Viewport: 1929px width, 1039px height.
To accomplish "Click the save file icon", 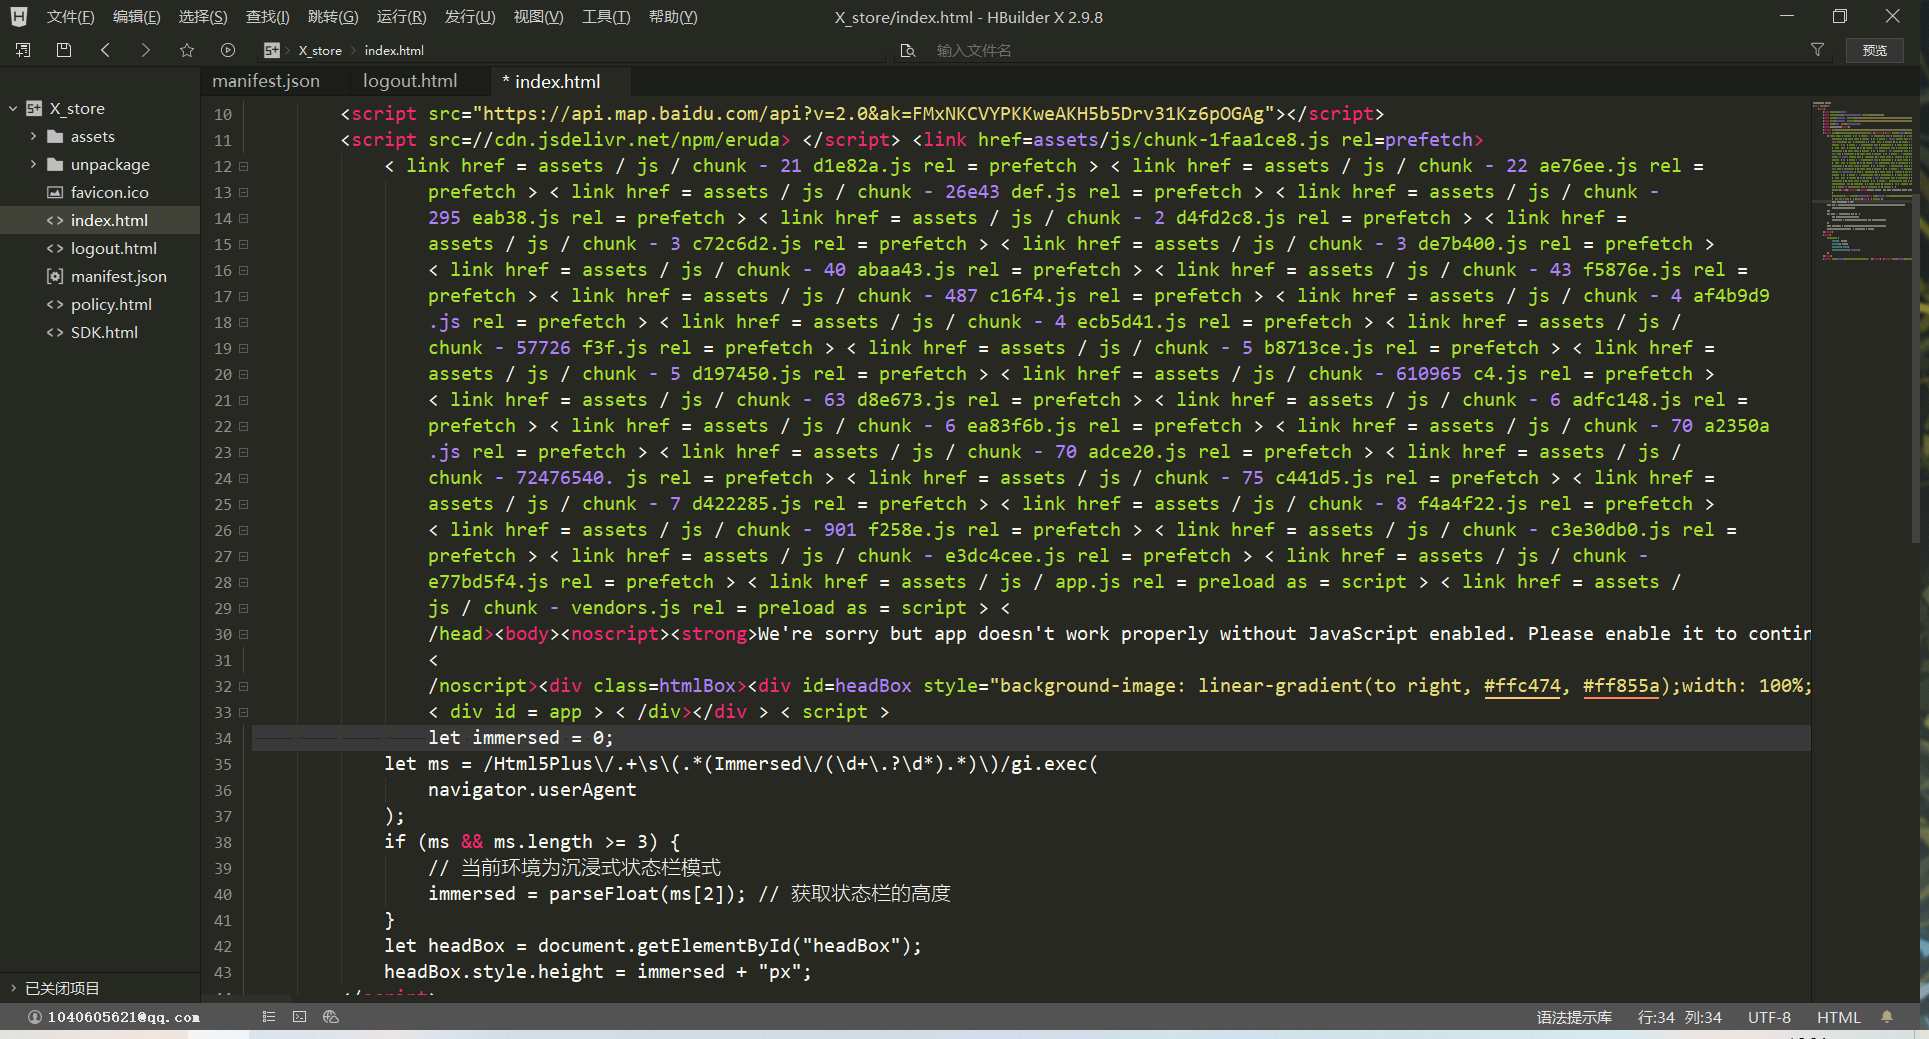I will (x=64, y=50).
